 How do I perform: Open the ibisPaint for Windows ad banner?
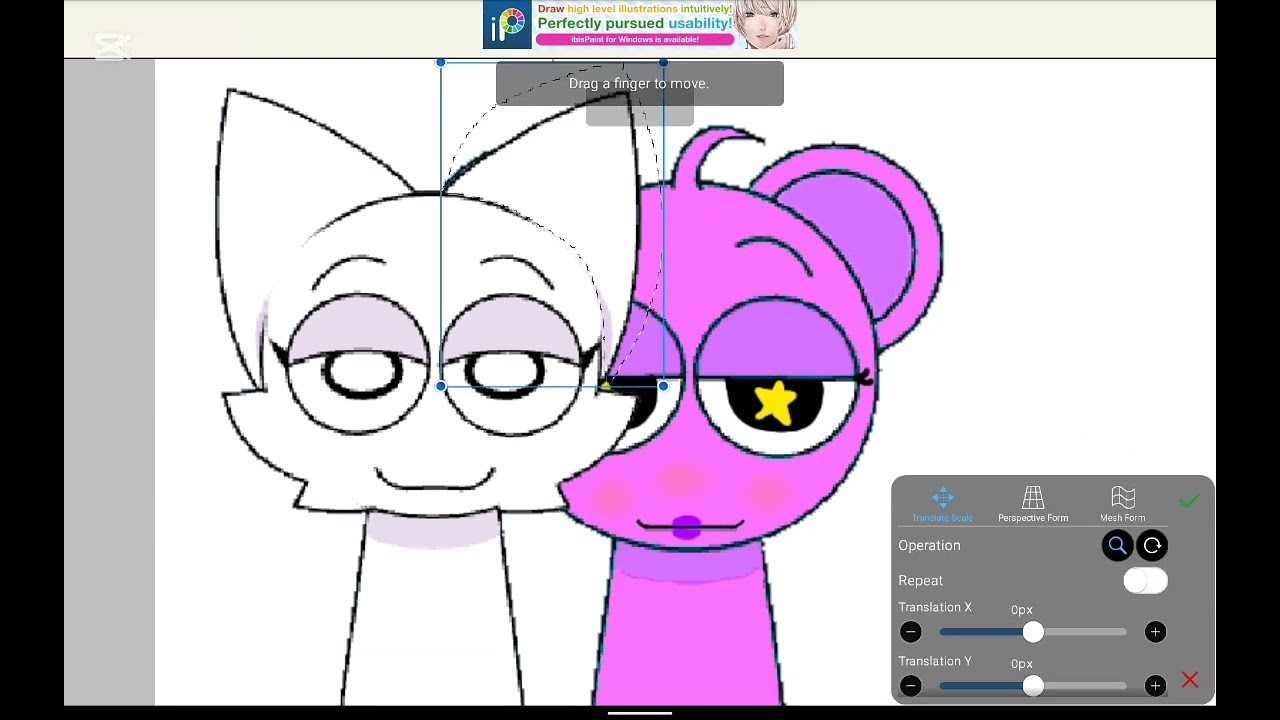[x=640, y=25]
